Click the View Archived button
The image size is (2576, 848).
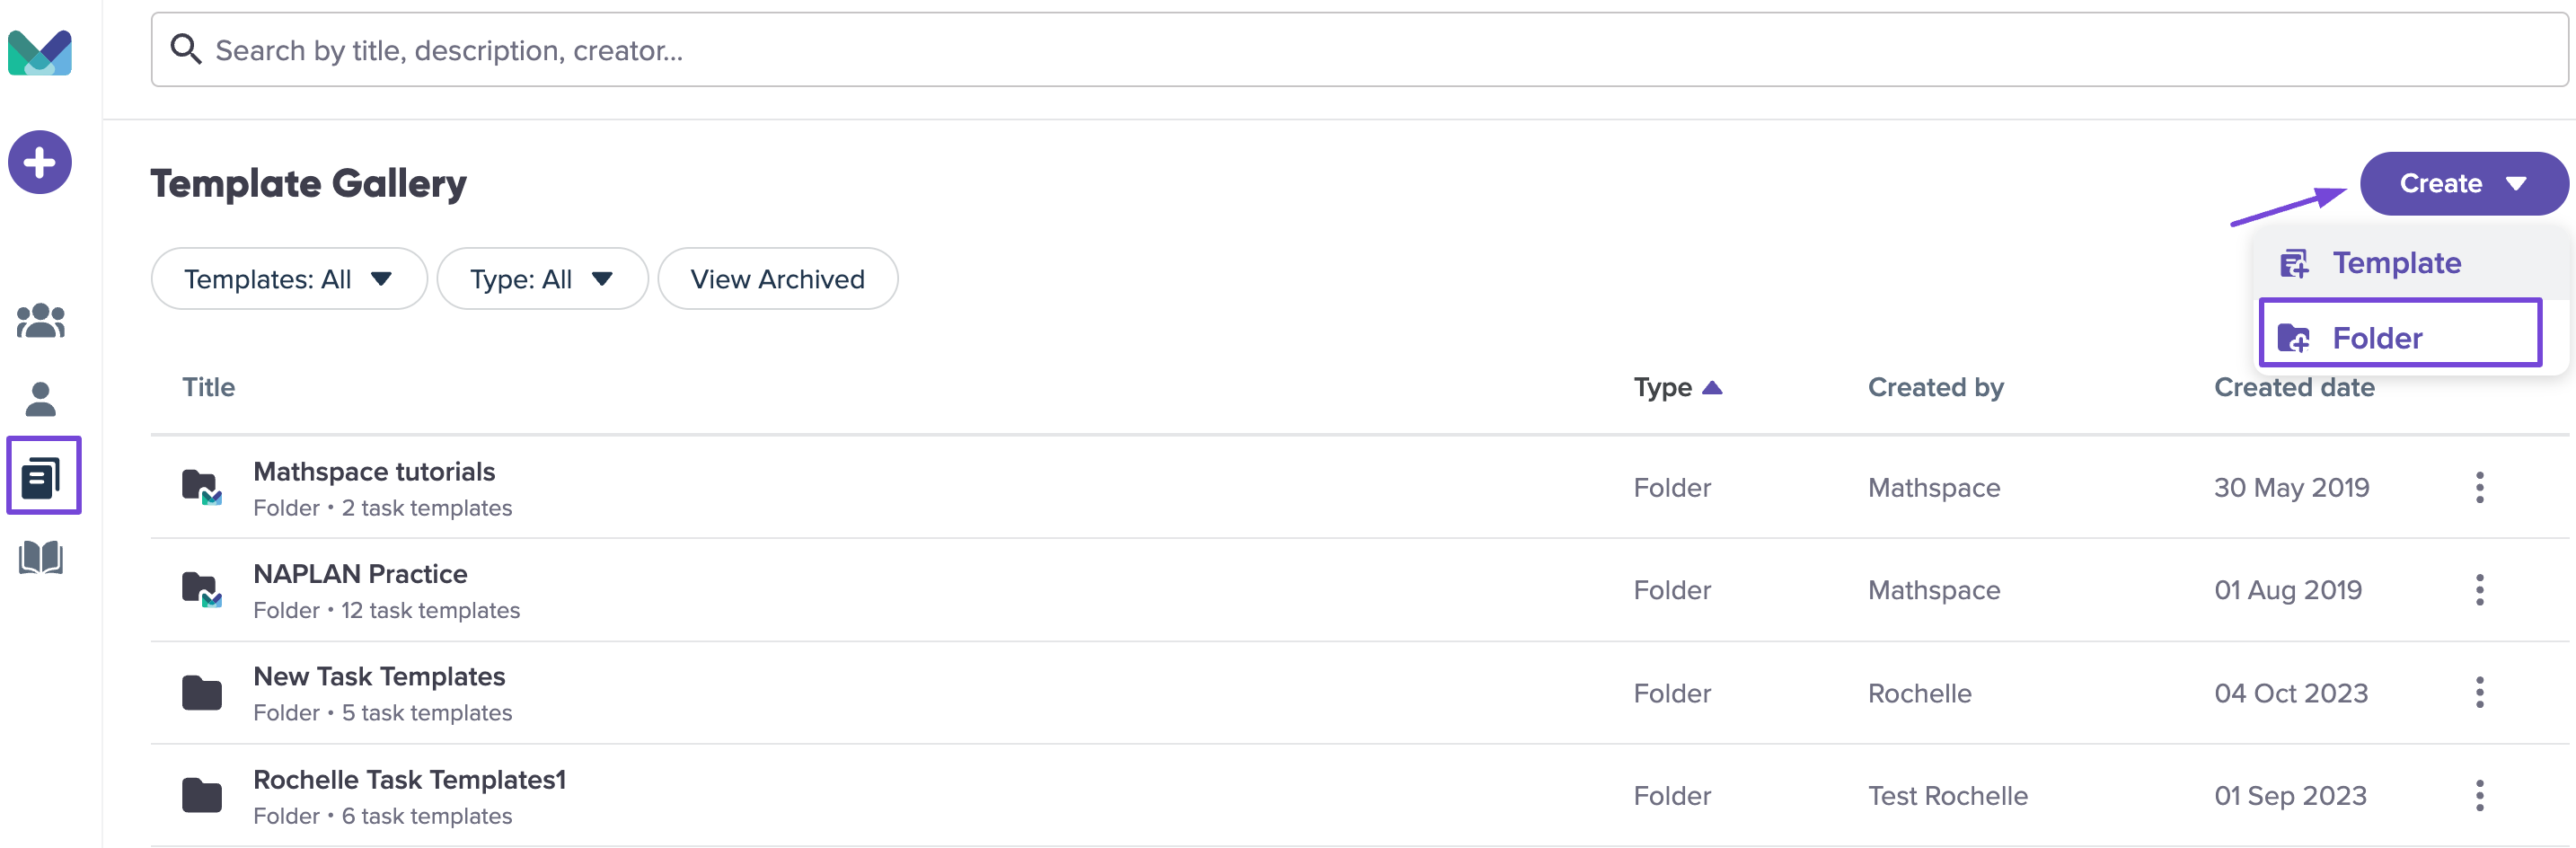[x=777, y=279]
